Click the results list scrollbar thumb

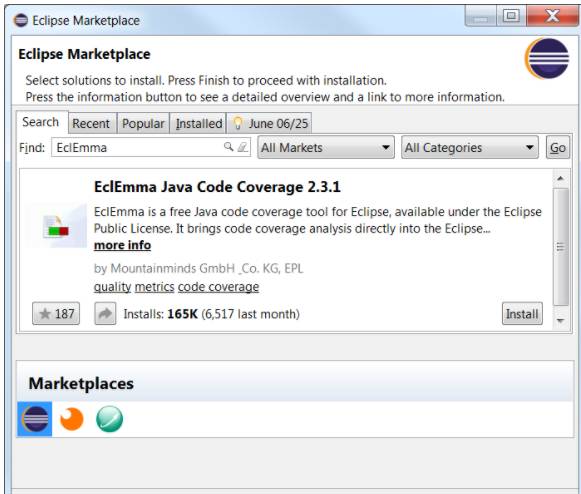561,247
